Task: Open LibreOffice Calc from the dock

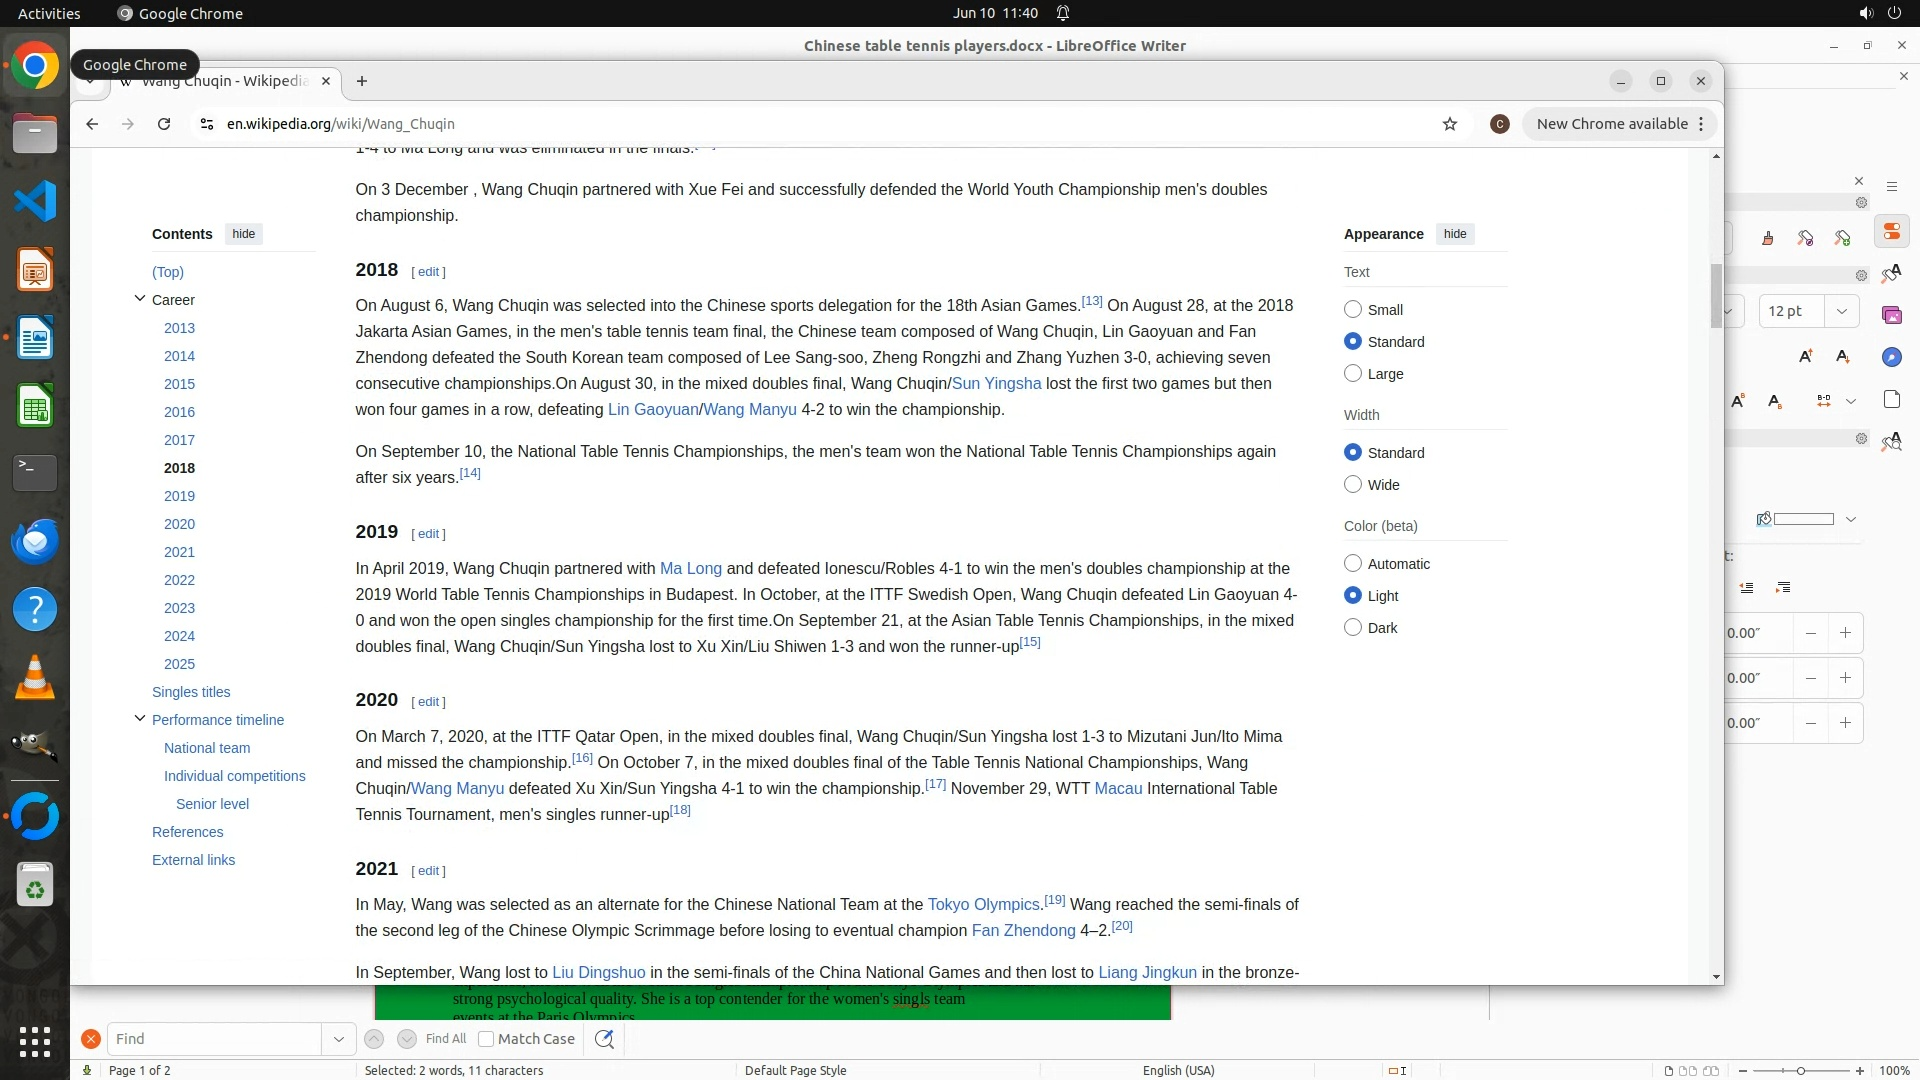Action: (x=35, y=407)
